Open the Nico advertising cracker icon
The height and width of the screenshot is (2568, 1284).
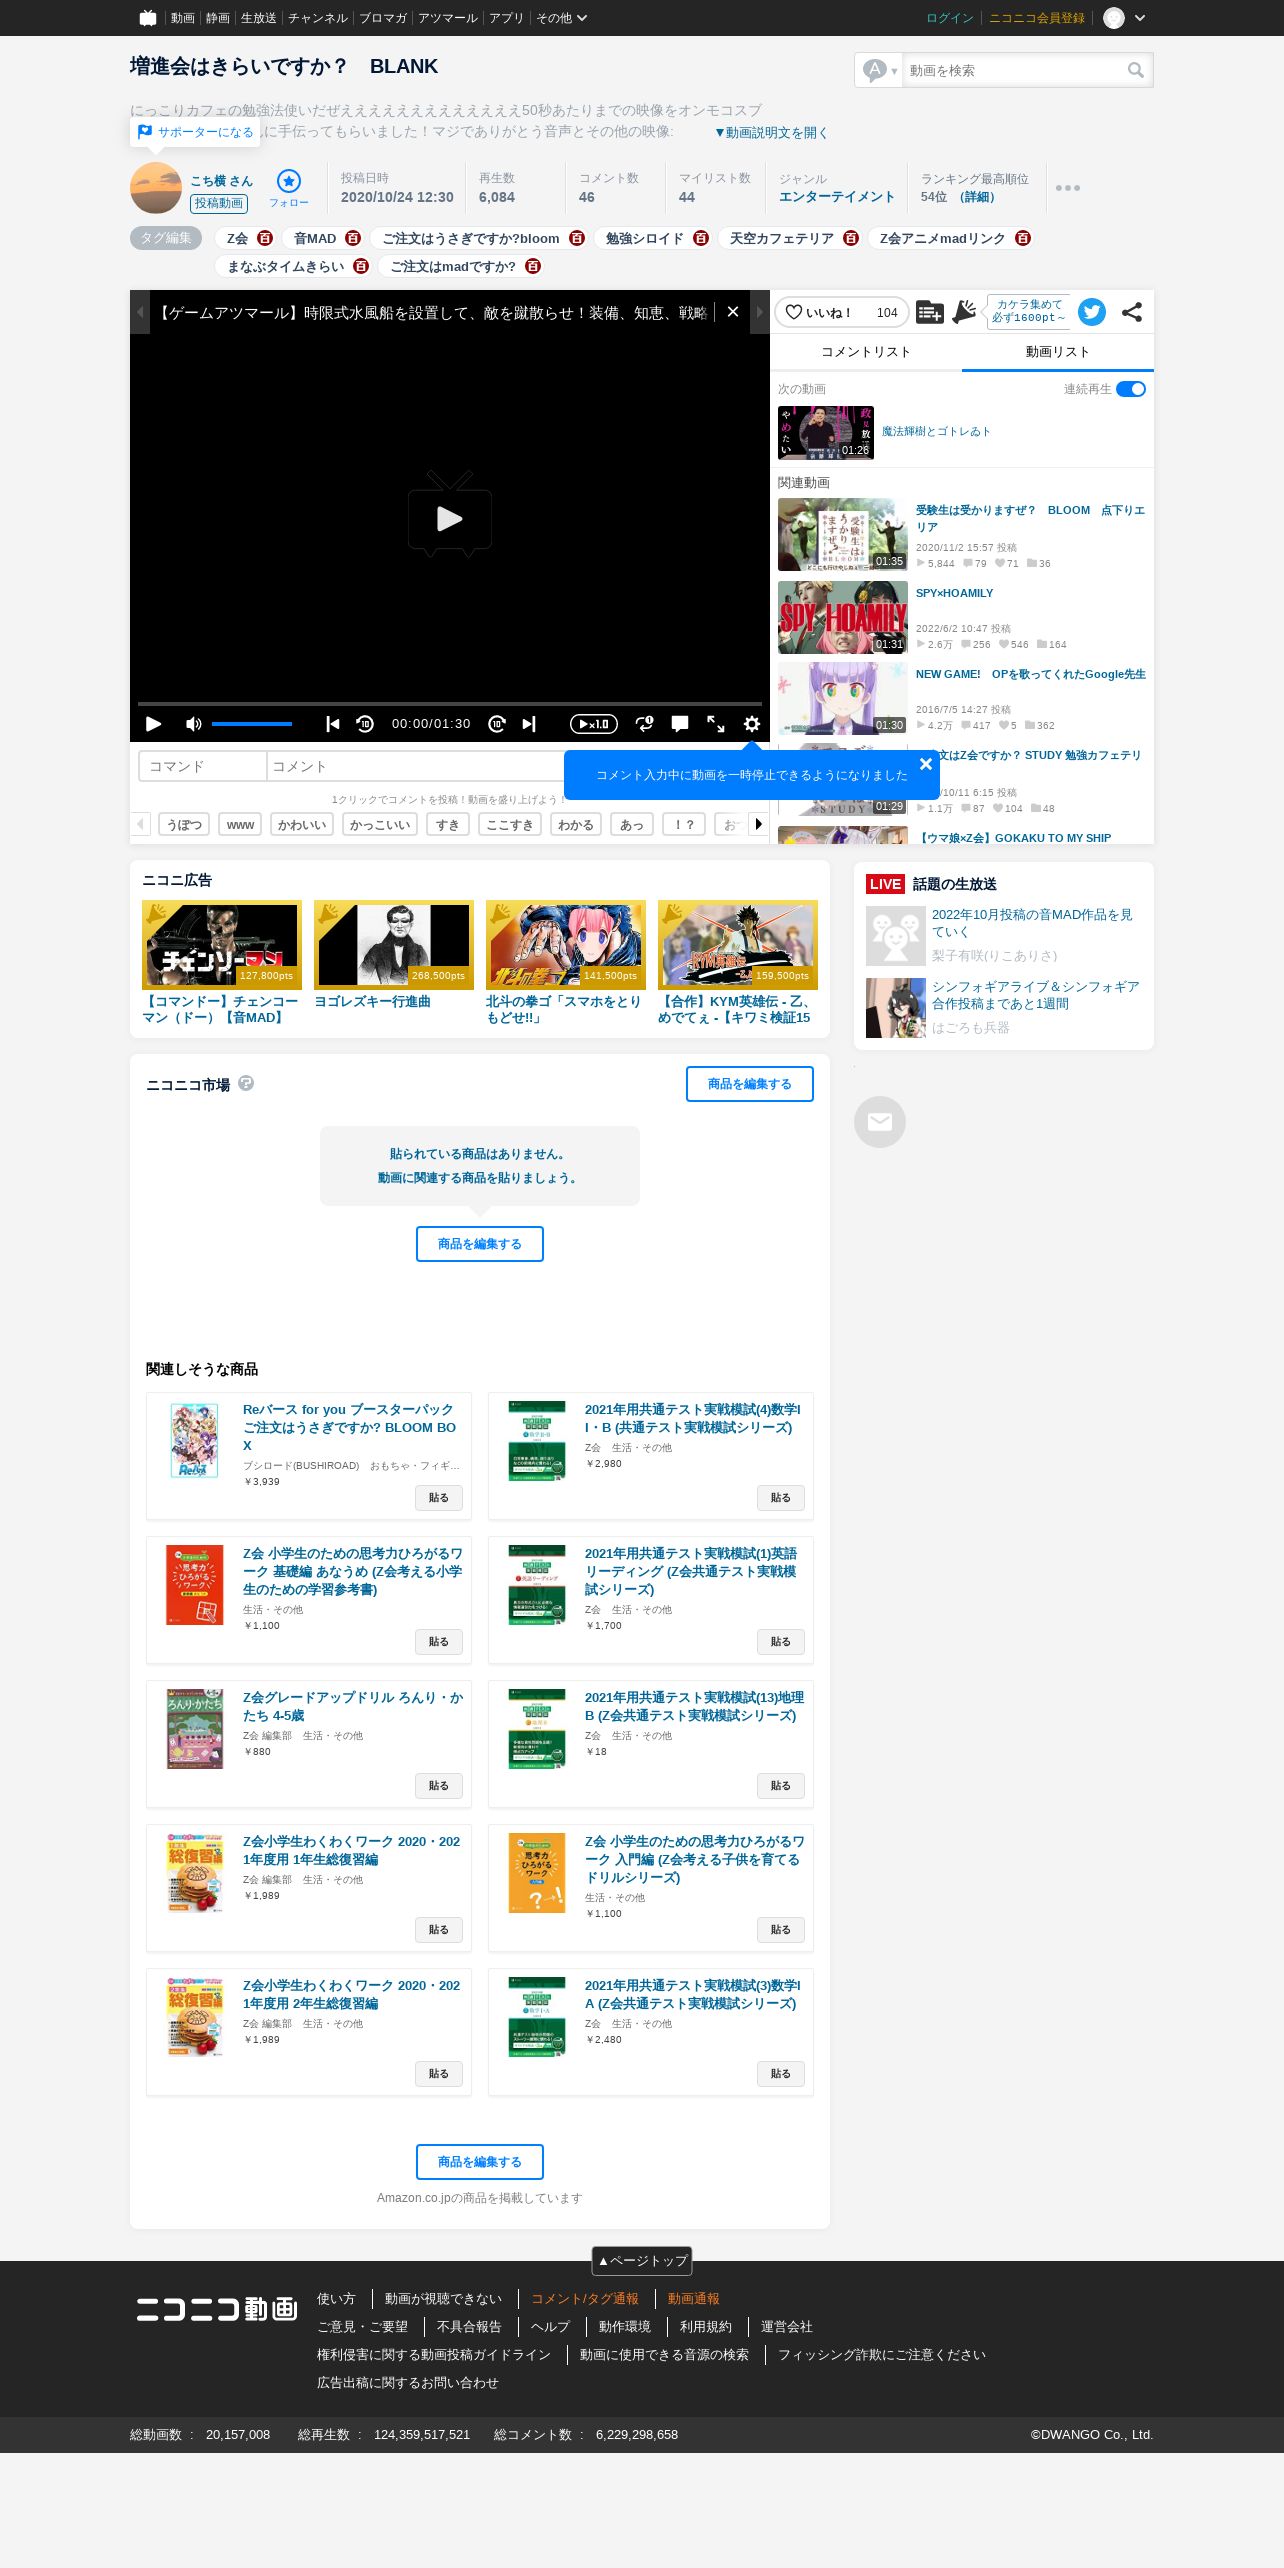[x=964, y=312]
